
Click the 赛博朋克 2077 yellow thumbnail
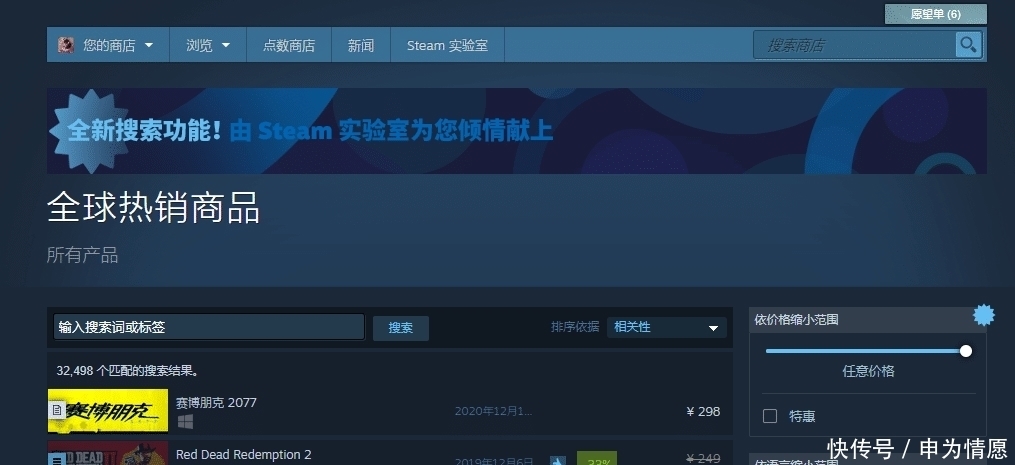108,411
